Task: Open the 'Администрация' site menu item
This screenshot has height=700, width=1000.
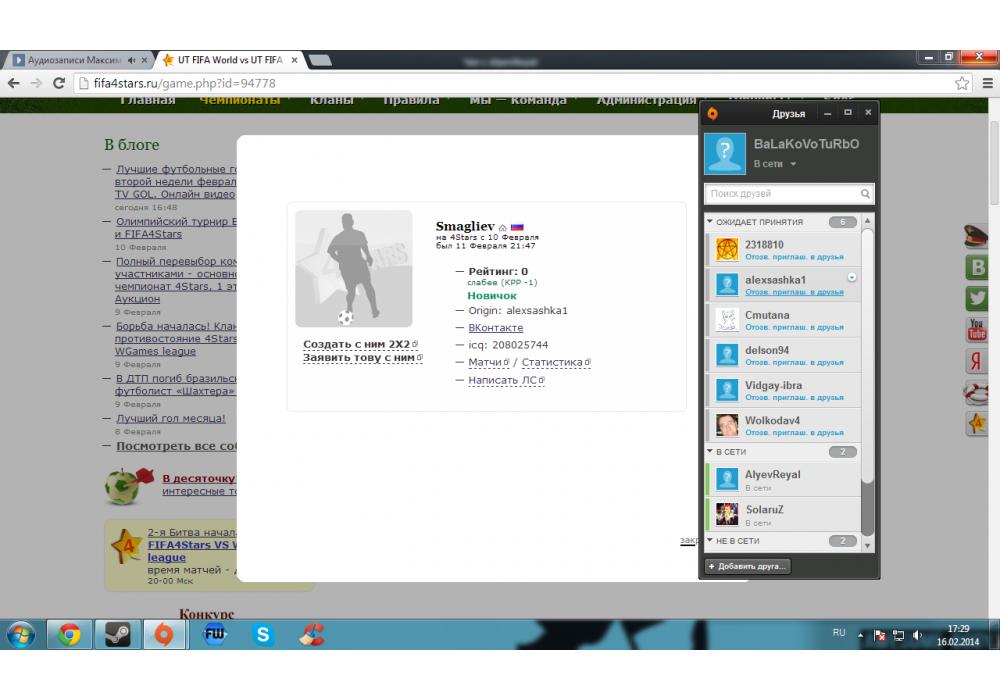Action: pos(645,100)
